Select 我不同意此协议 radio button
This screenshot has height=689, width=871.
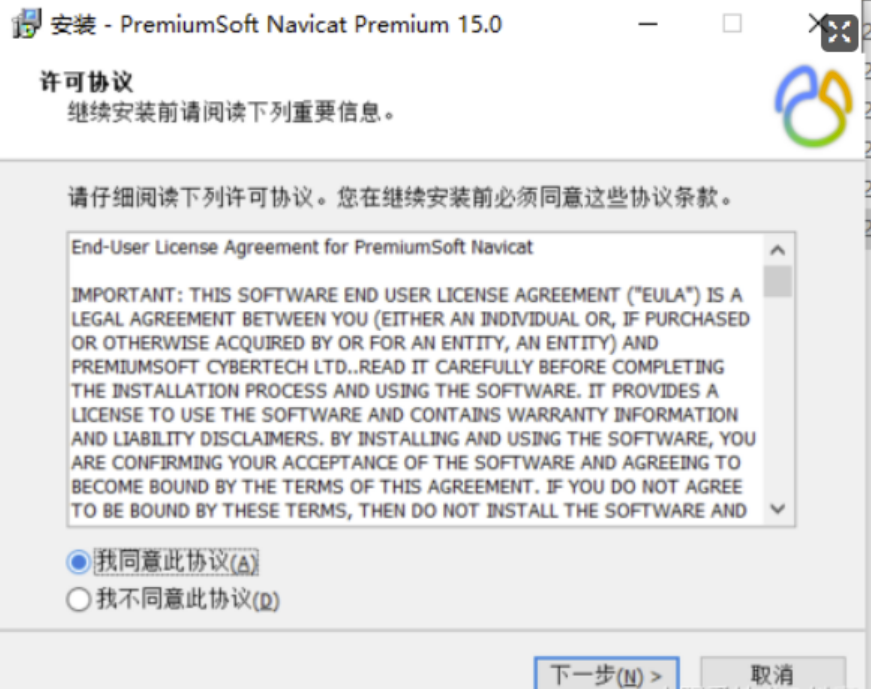coord(78,600)
